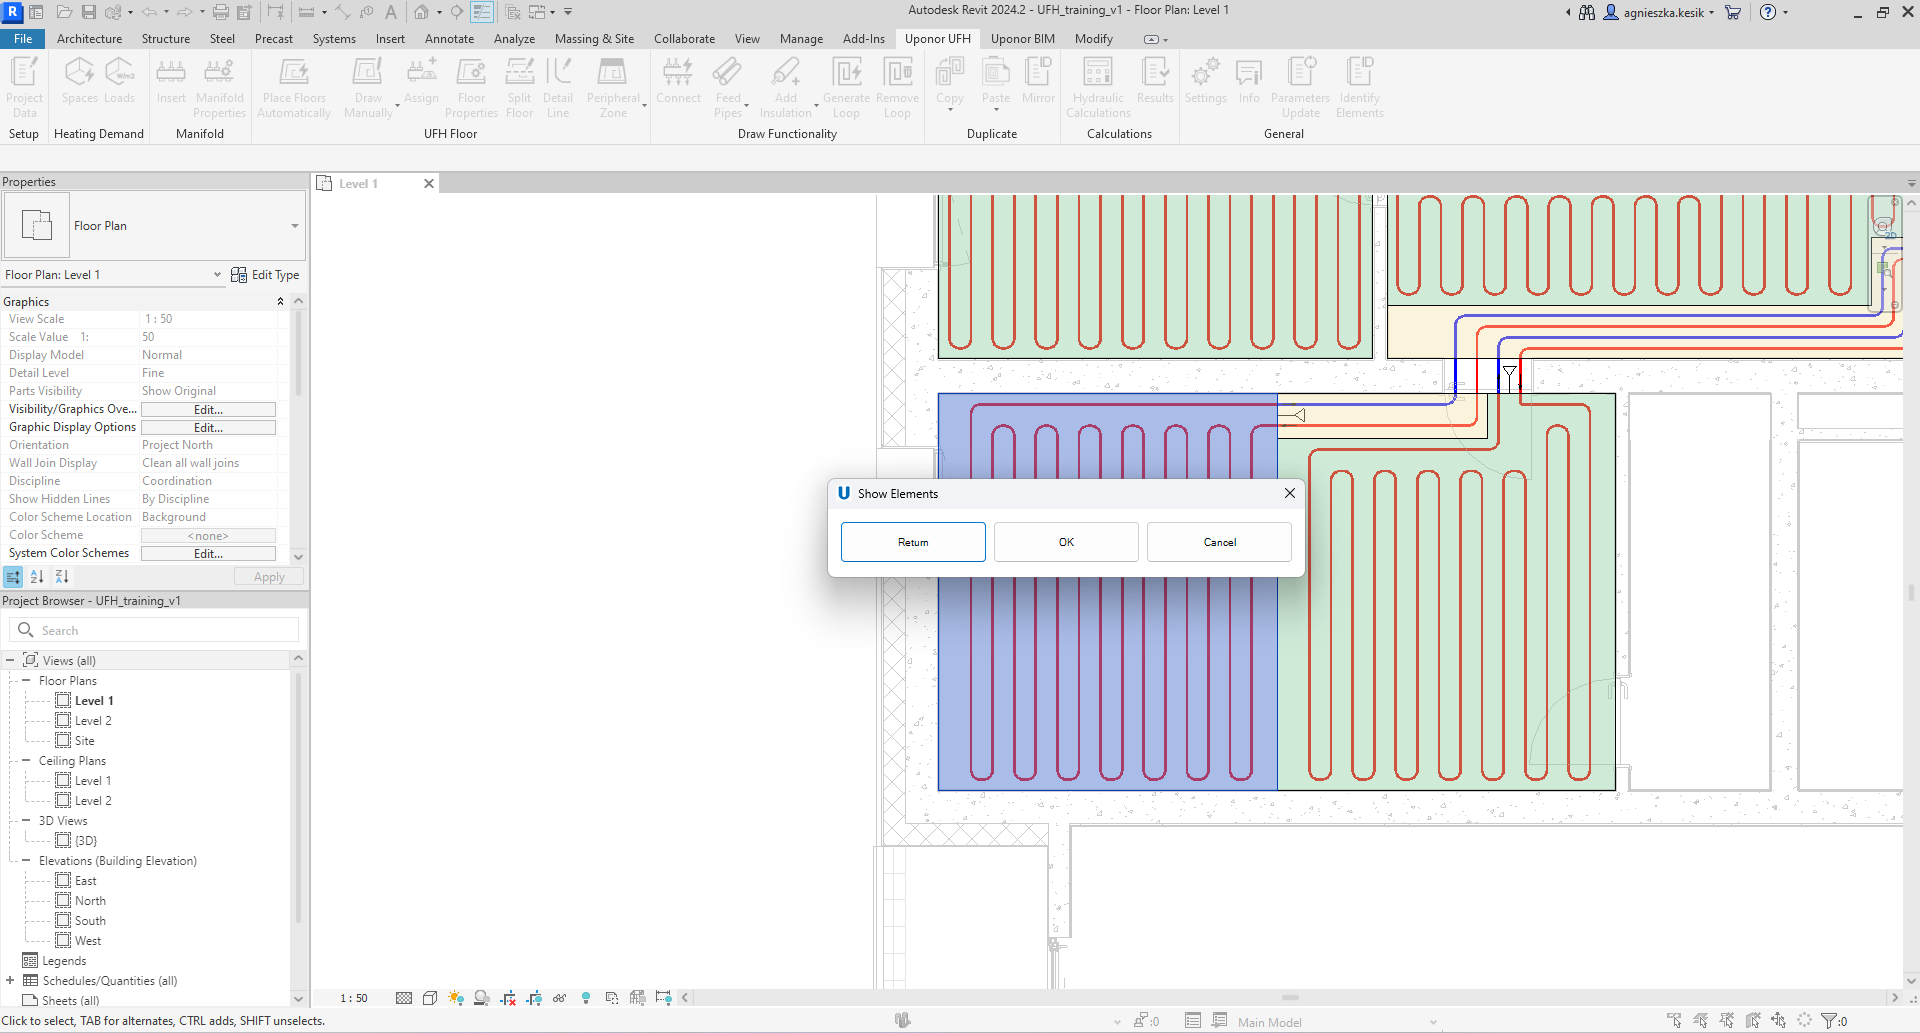The width and height of the screenshot is (1920, 1033).
Task: Click horizontal scrollbar thumb below drawing
Action: pyautogui.click(x=1290, y=998)
